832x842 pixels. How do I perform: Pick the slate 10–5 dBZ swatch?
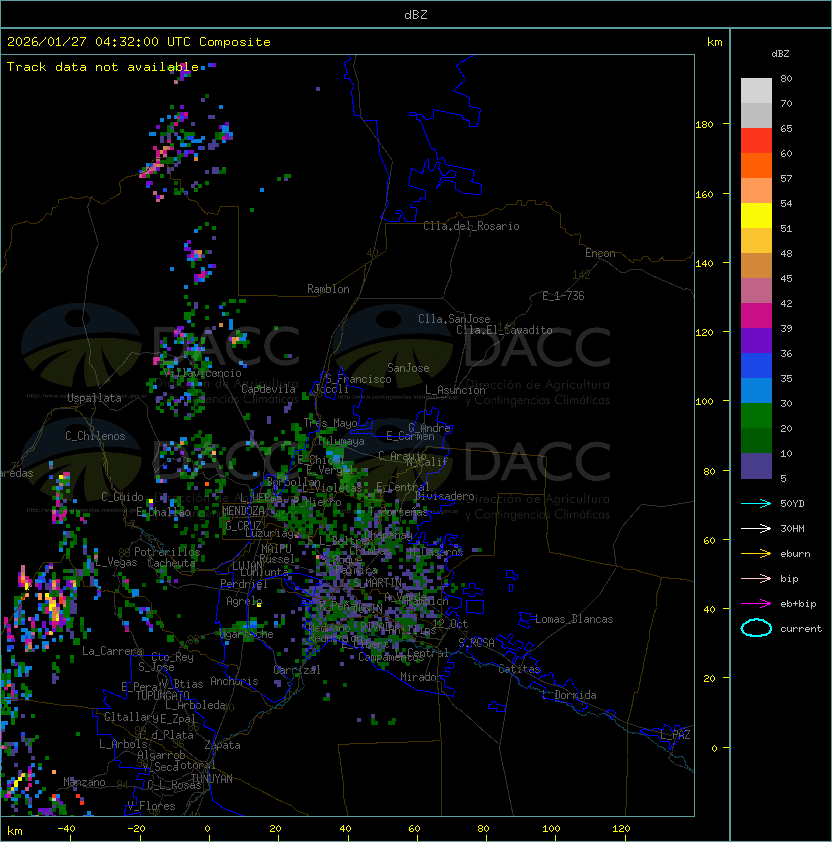coord(756,466)
